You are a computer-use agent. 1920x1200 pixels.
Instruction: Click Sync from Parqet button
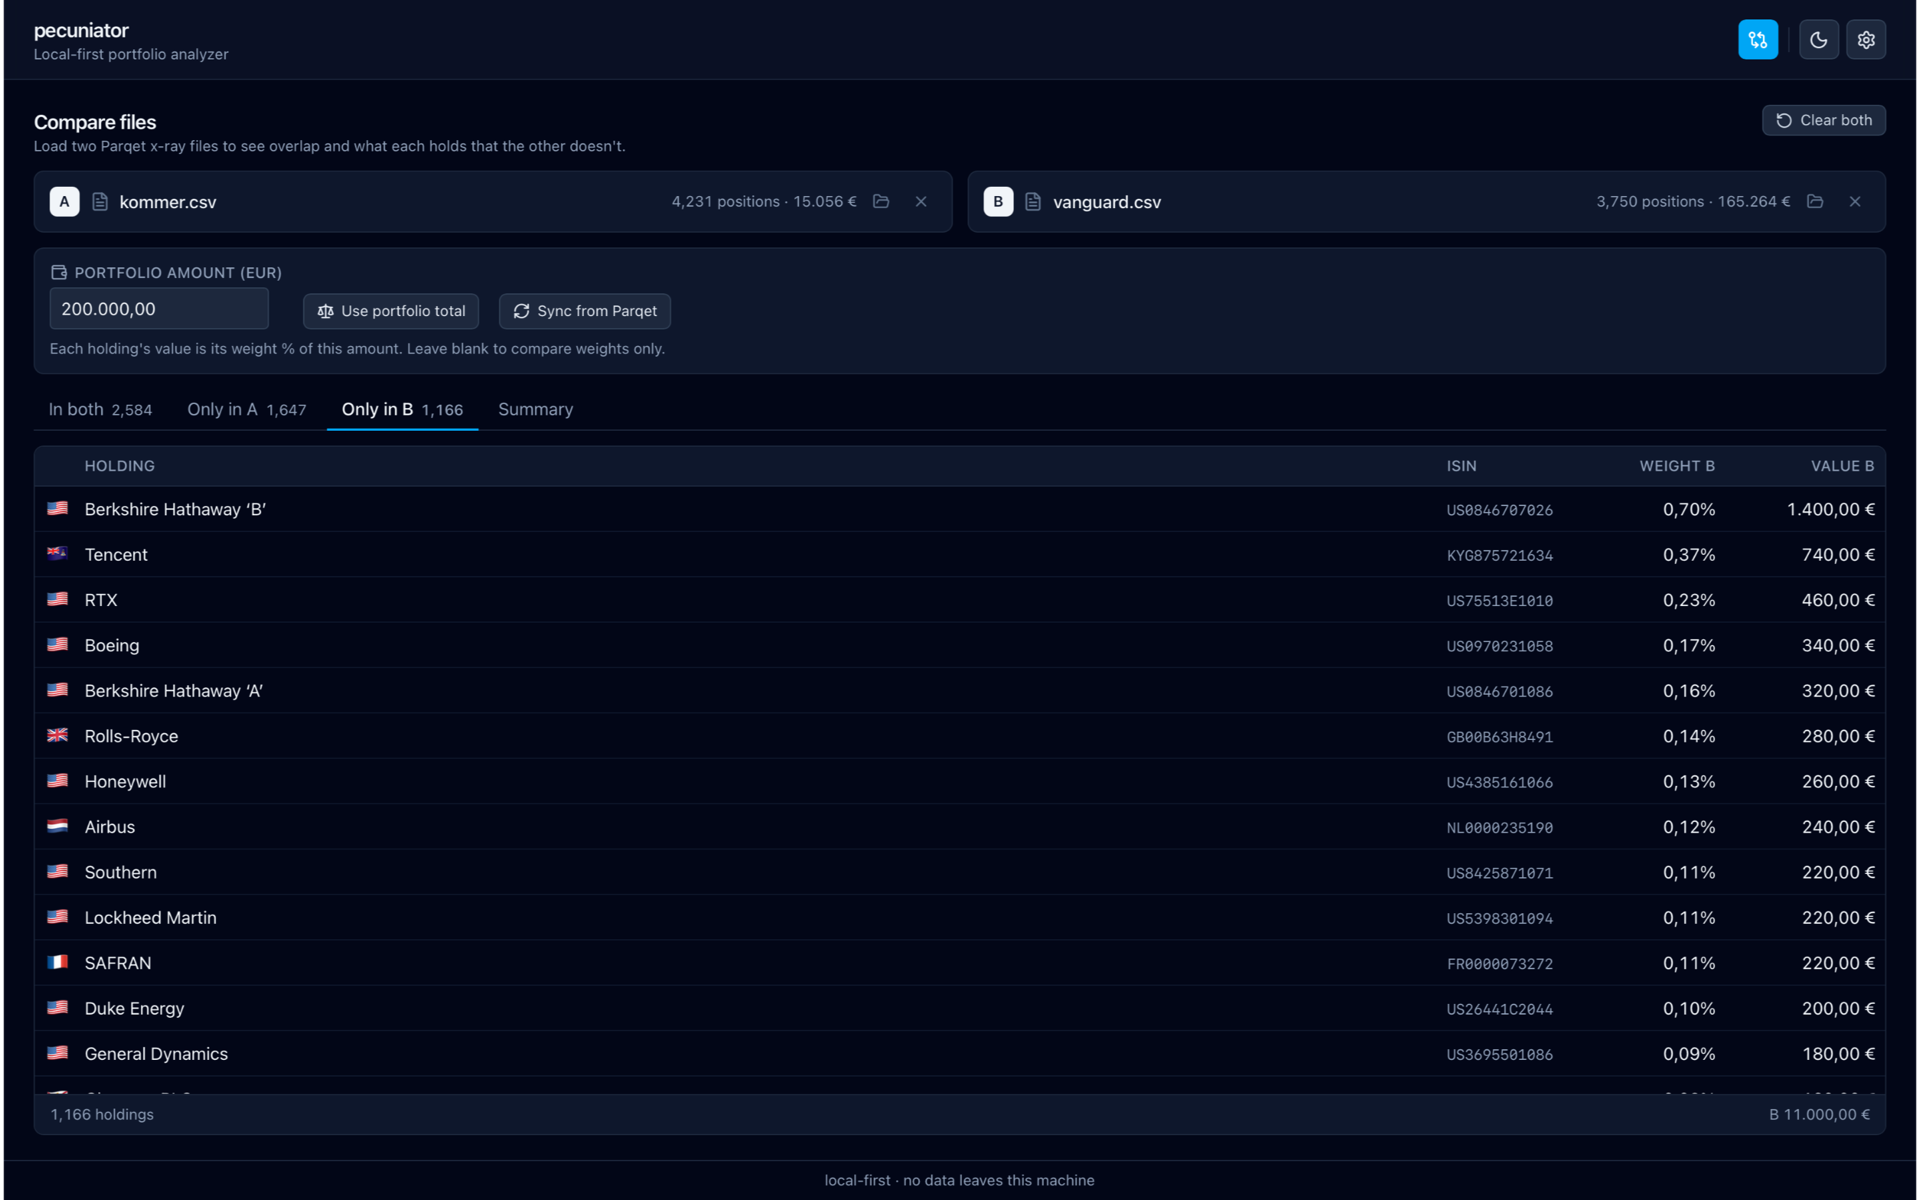[585, 311]
